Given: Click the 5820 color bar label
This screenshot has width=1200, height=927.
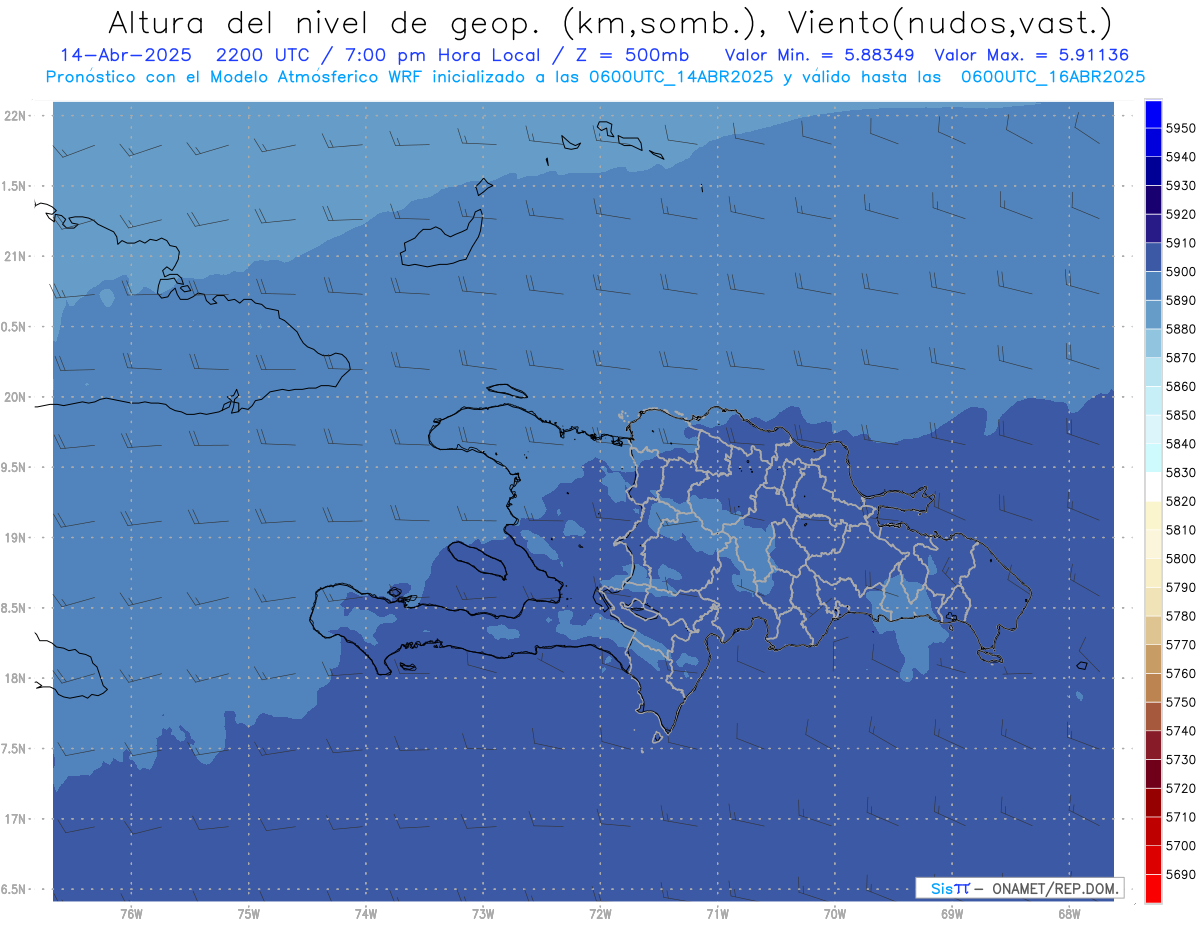Looking at the screenshot, I should point(1181,501).
